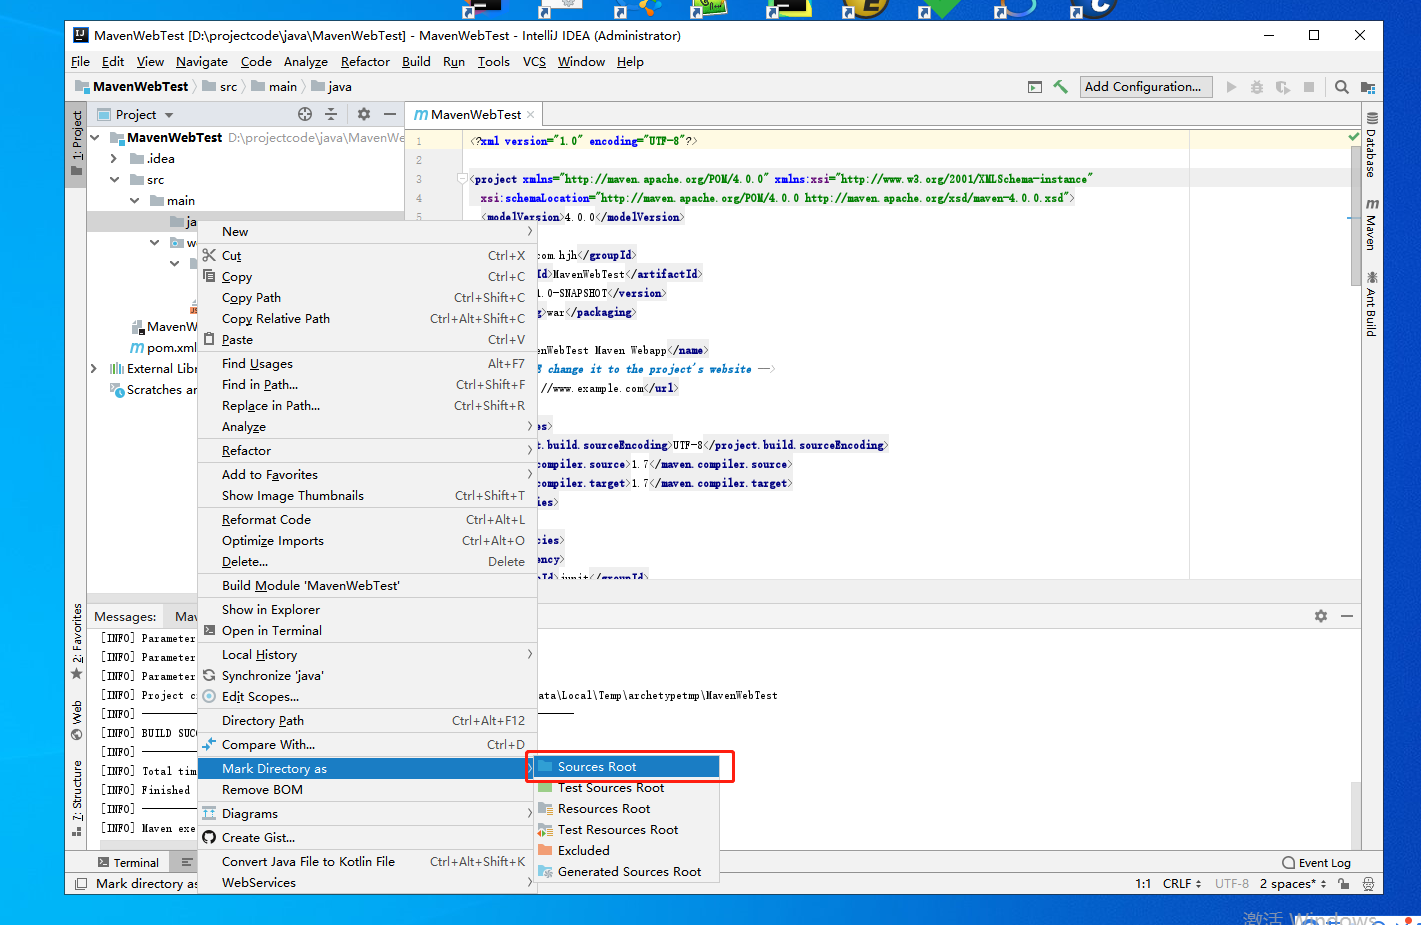Collapse the src folder

(x=114, y=180)
